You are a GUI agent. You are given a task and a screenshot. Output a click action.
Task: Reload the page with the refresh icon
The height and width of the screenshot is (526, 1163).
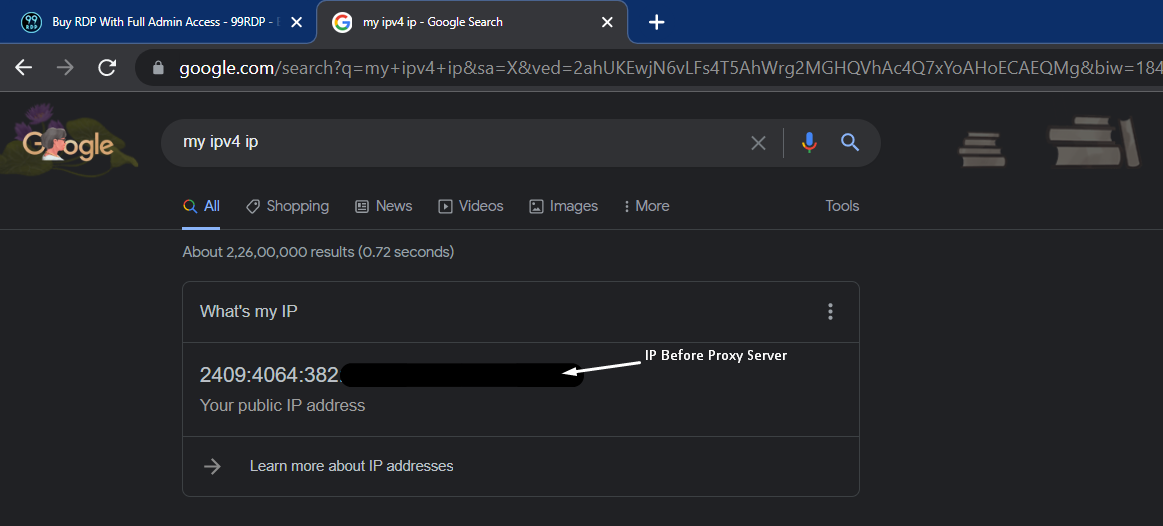[x=107, y=68]
